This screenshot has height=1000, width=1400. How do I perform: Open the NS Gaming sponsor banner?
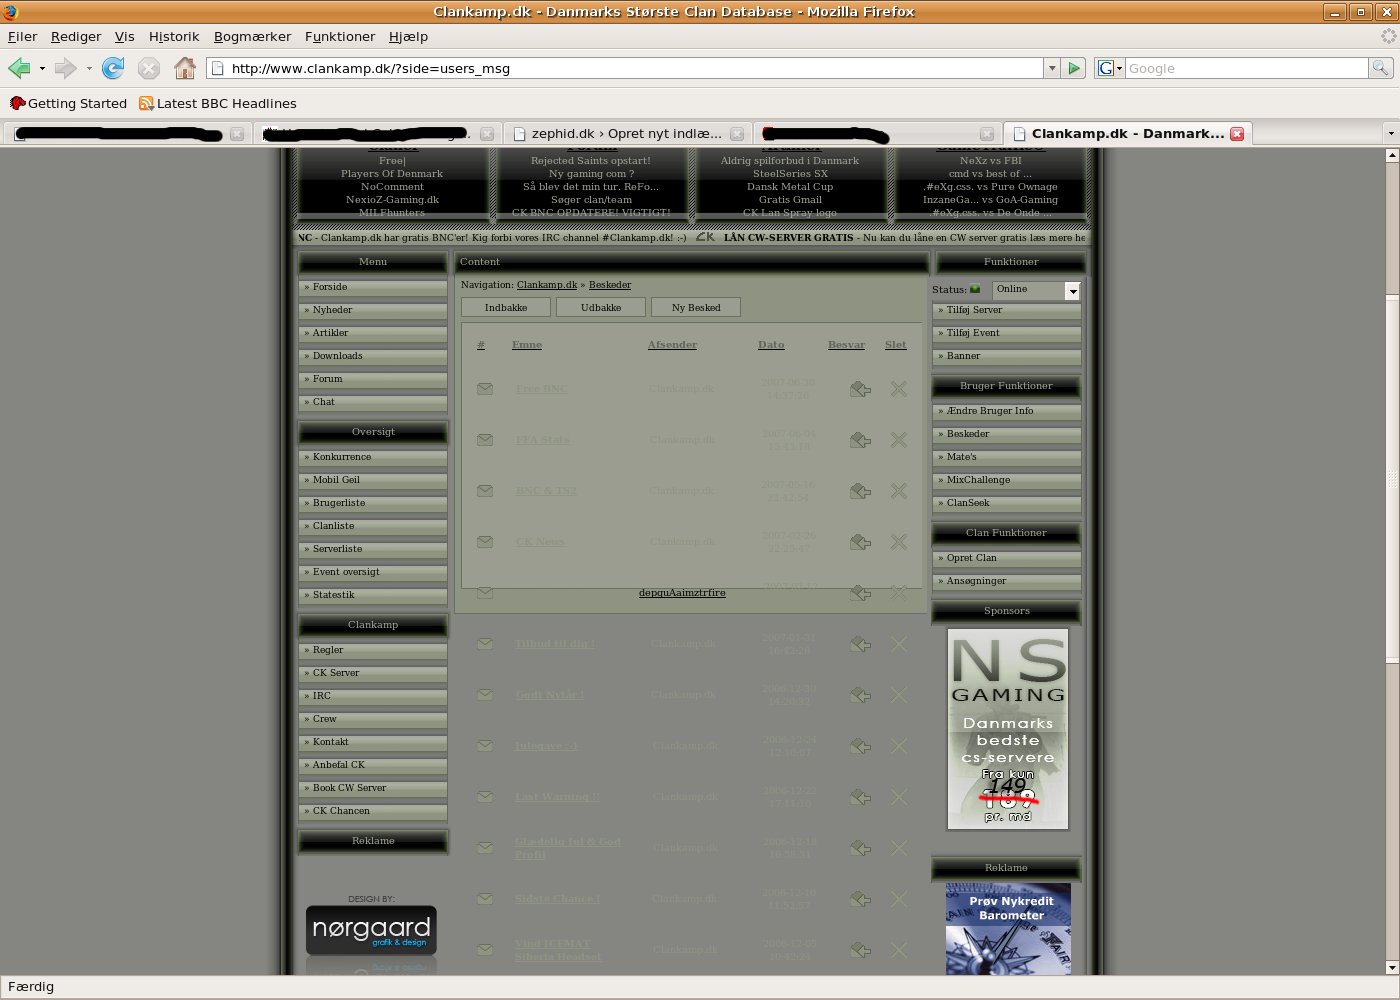tap(1008, 729)
